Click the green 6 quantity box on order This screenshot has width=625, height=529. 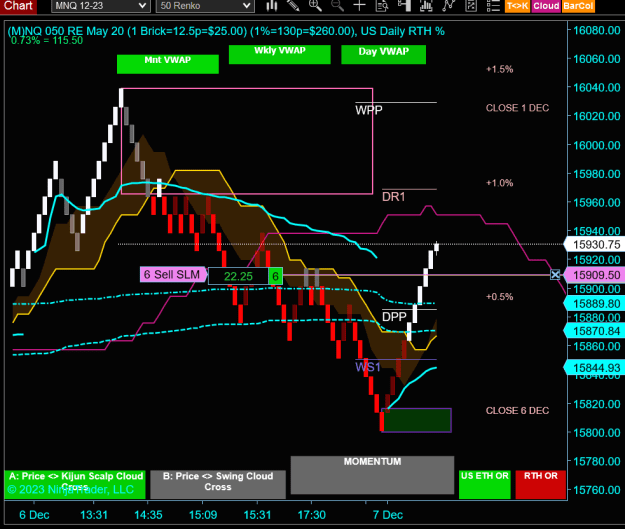pos(275,276)
